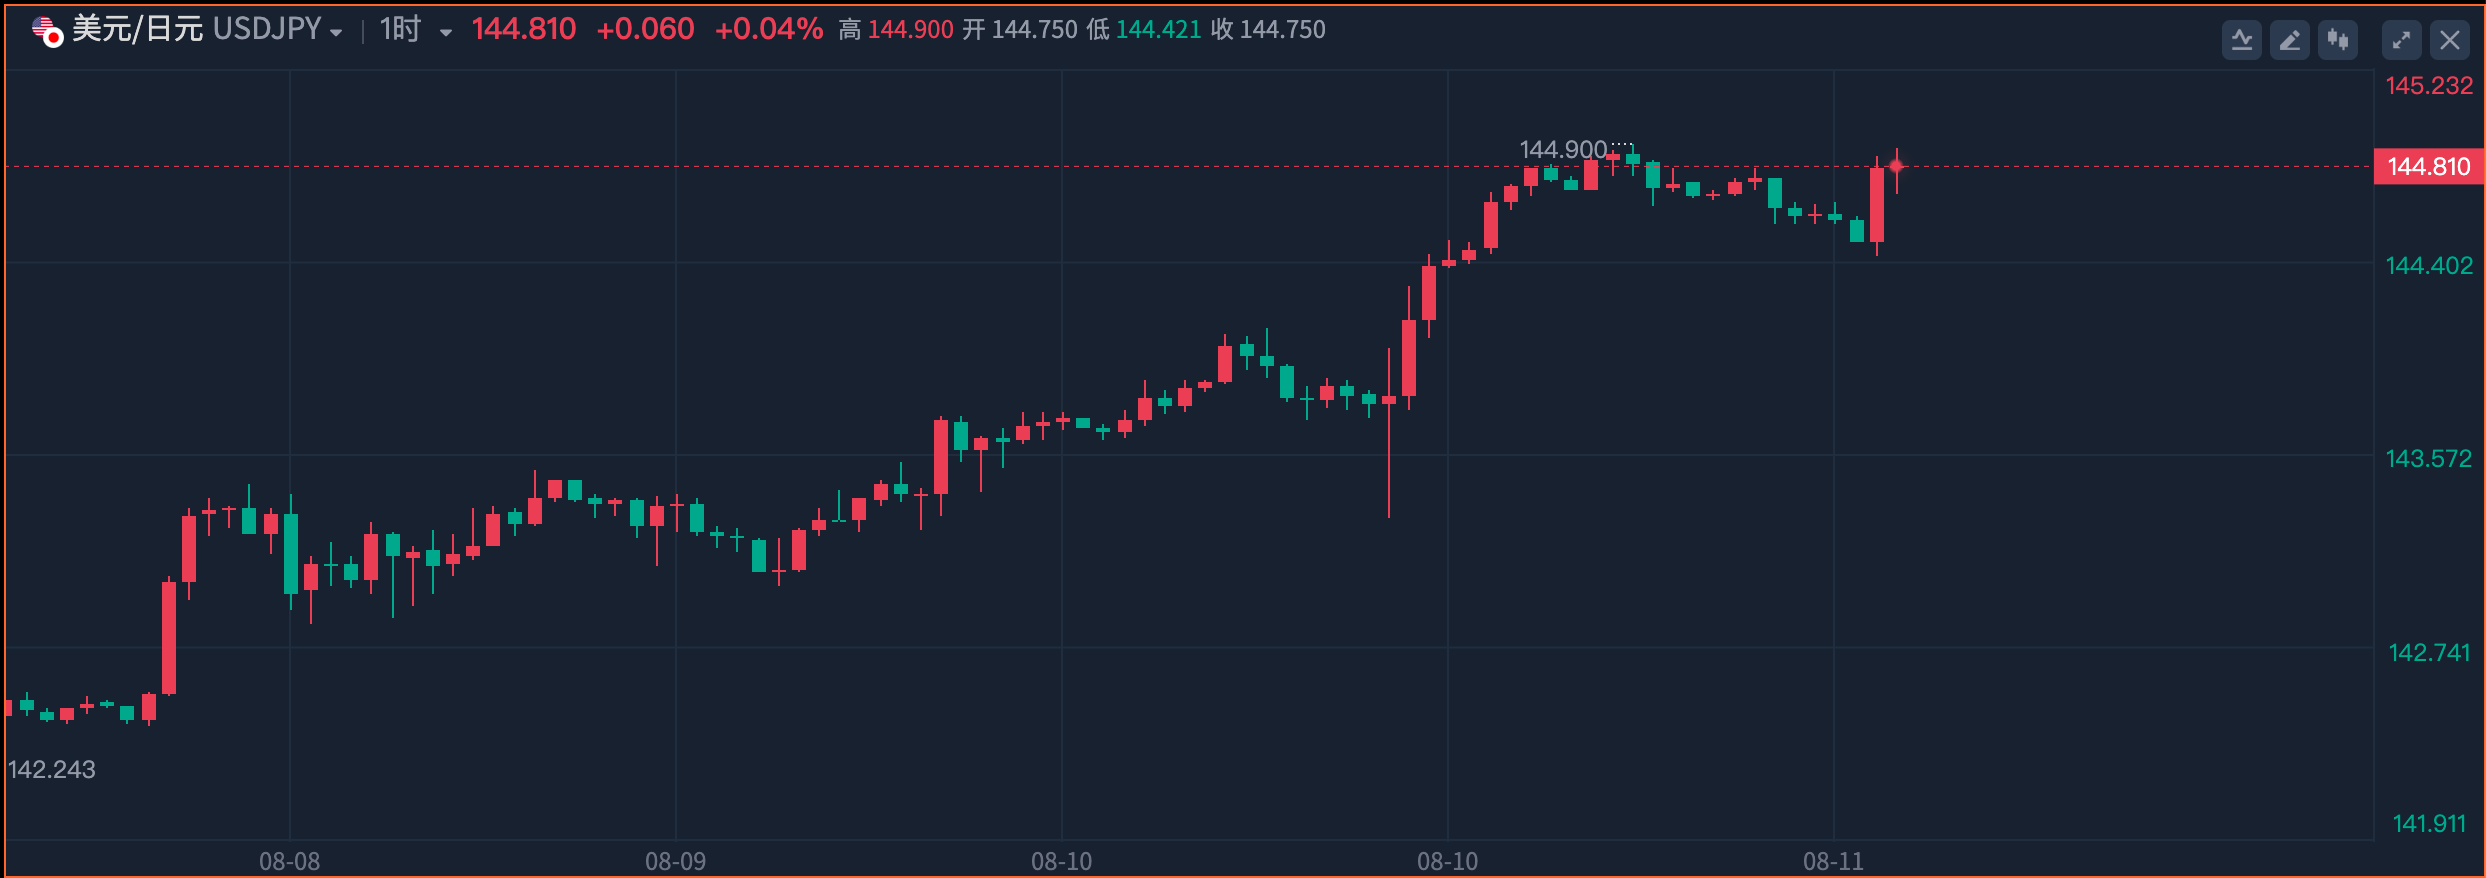Click the green low value 144.421
The width and height of the screenshot is (2486, 878).
[1158, 30]
